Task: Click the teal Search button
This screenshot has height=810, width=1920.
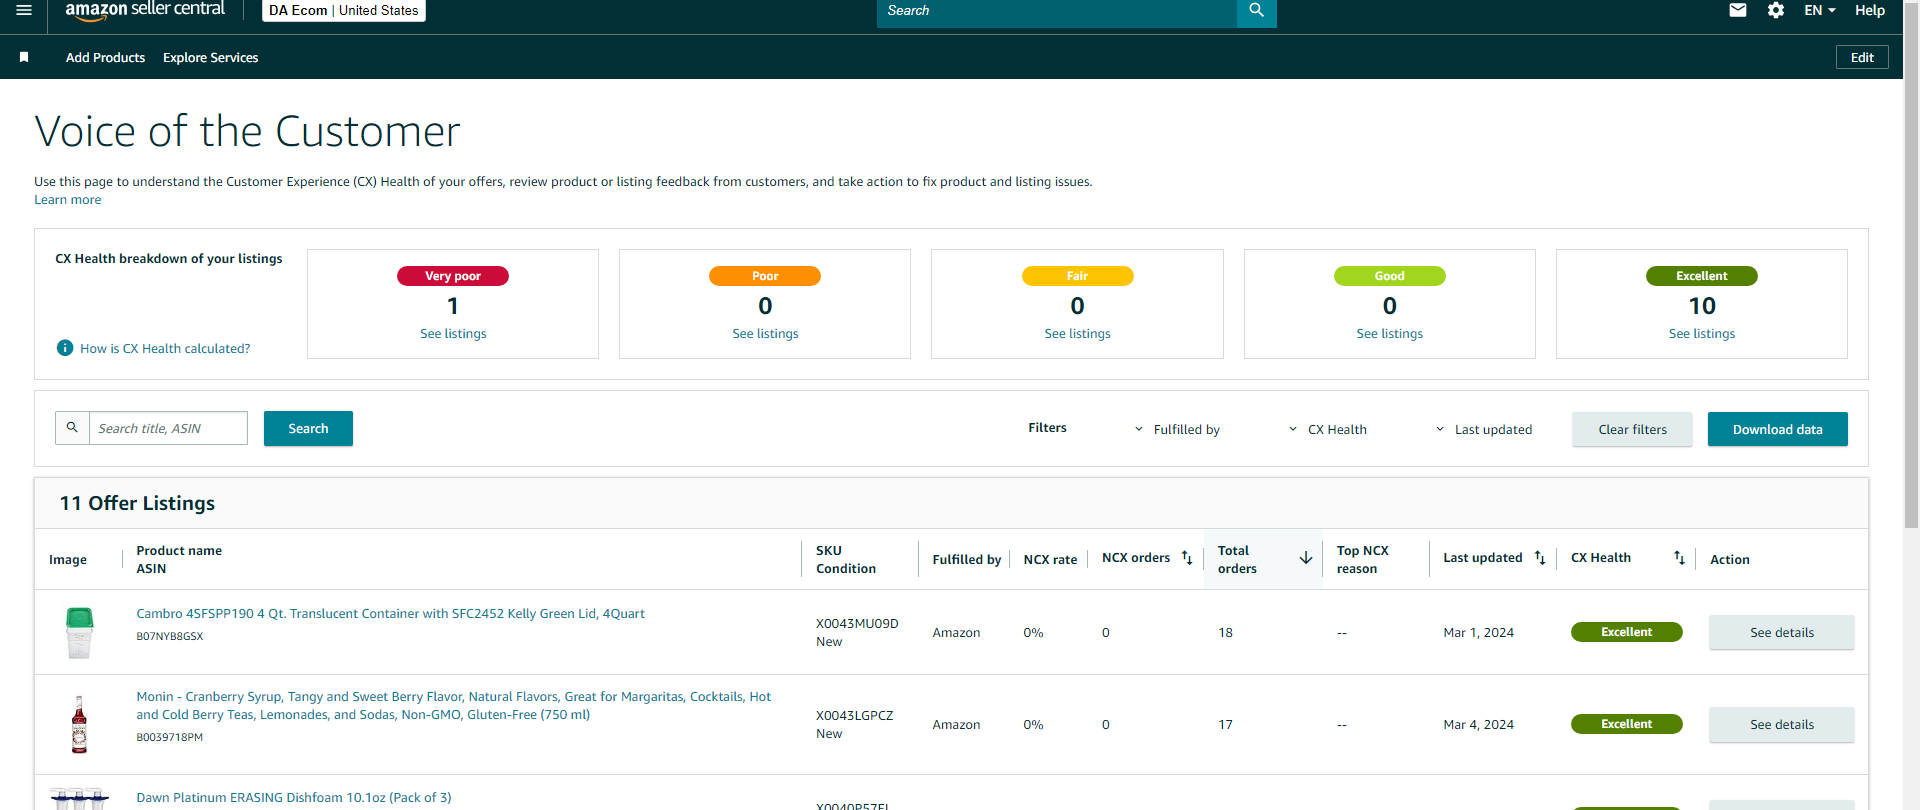Action: point(308,428)
